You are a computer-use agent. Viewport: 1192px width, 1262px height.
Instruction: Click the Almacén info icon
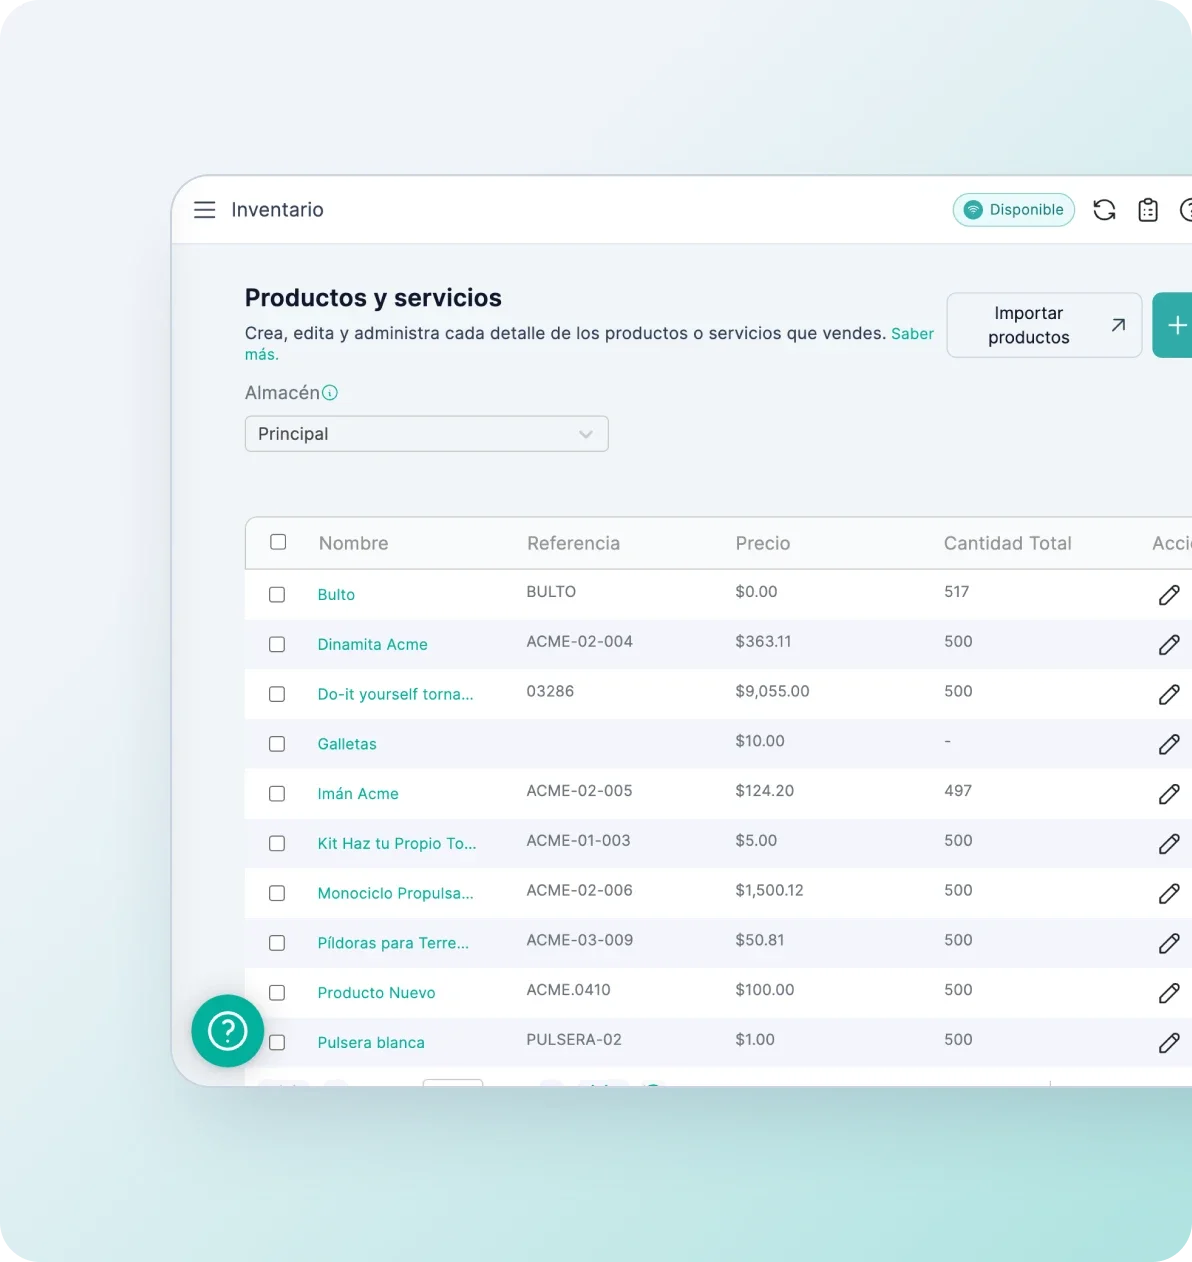coord(330,393)
